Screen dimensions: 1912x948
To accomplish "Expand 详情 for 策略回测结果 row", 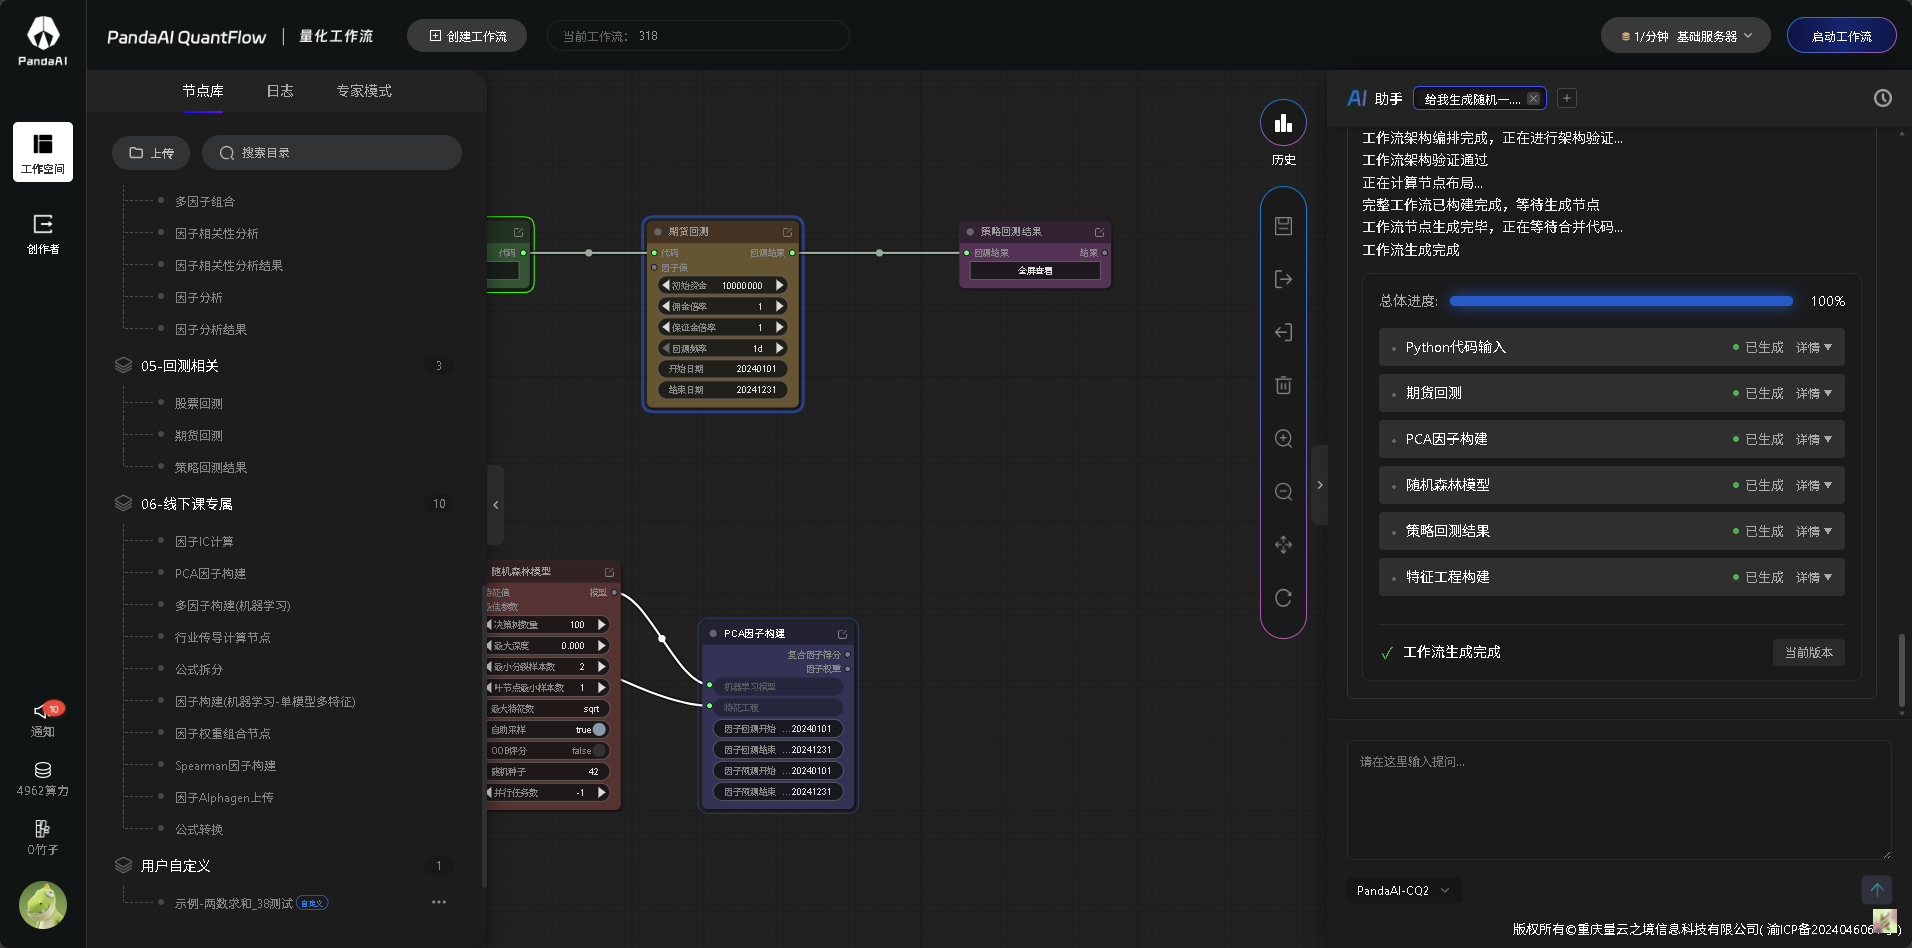I will pyautogui.click(x=1814, y=531).
